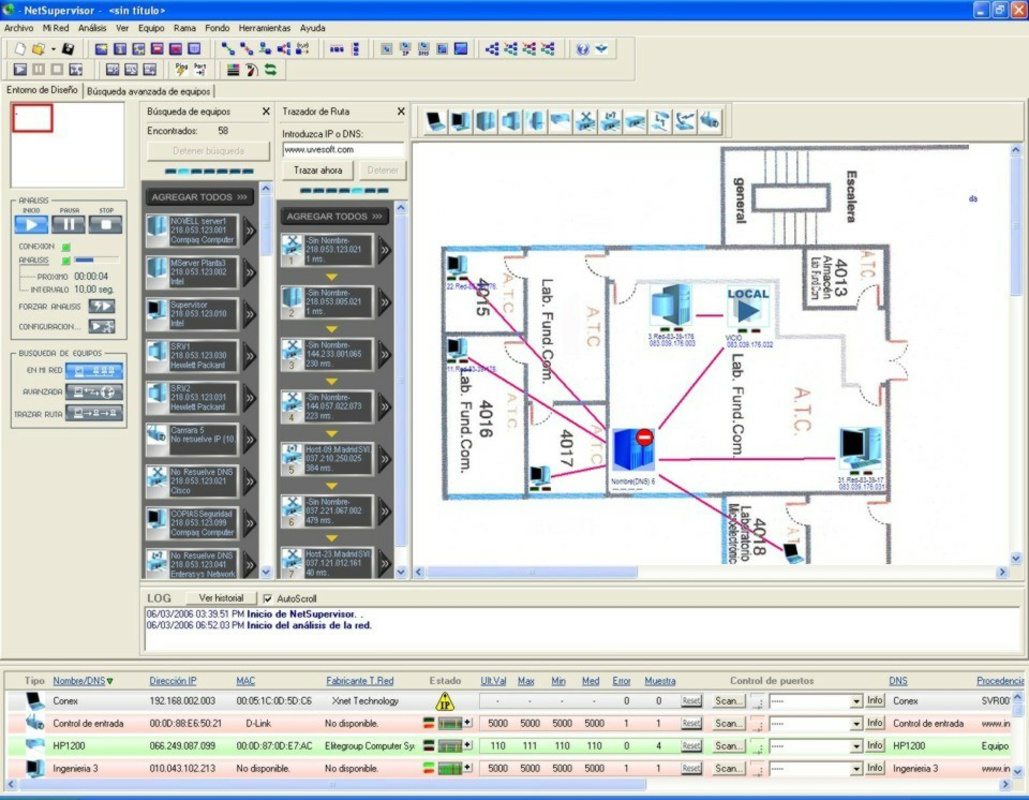Image resolution: width=1029 pixels, height=800 pixels.
Task: Click Reset button in Conex row
Action: click(691, 702)
